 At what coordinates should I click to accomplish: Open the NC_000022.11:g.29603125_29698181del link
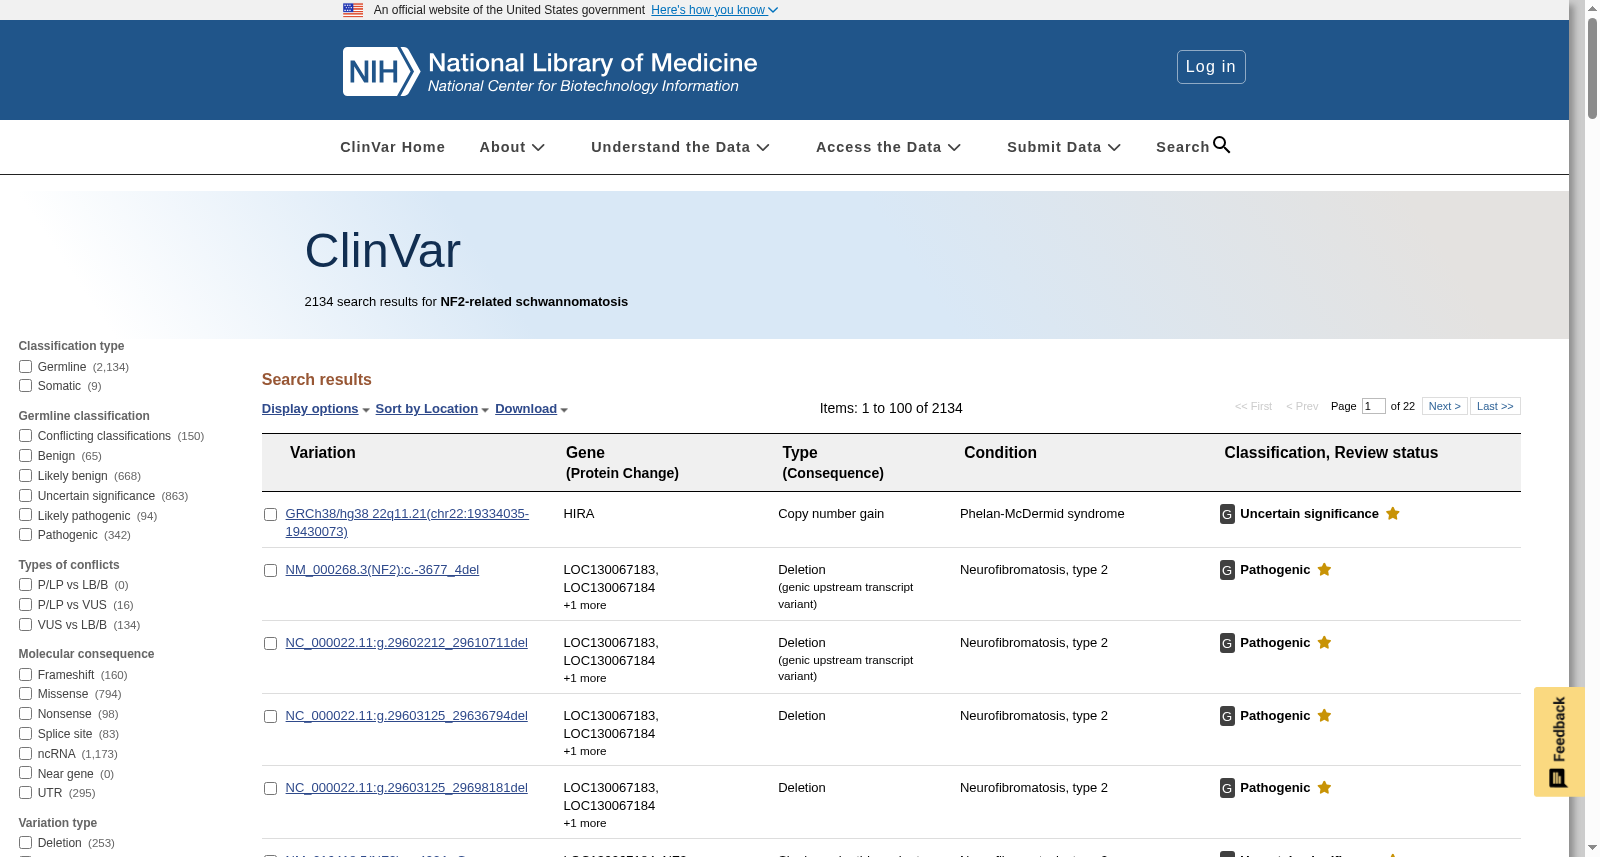click(406, 788)
